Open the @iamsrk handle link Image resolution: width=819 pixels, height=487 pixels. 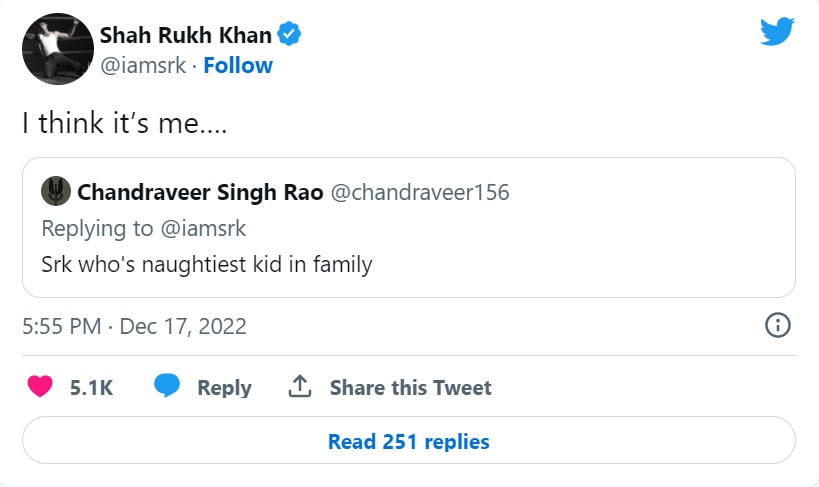pos(147,66)
